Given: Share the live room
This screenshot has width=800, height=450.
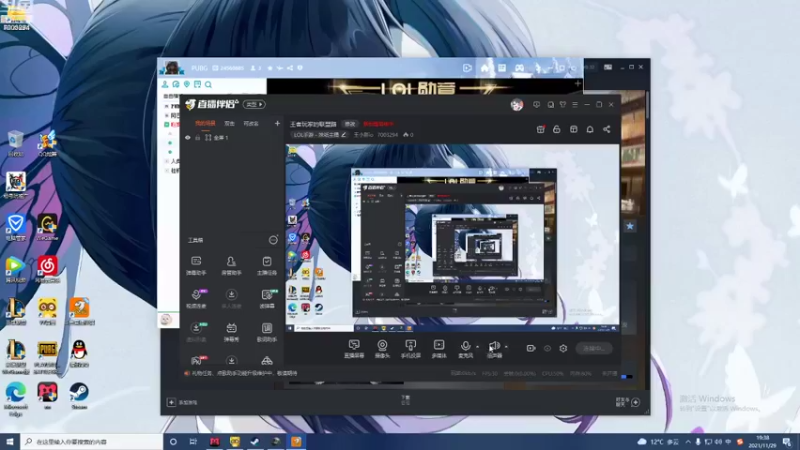Looking at the screenshot, I should pos(607,130).
